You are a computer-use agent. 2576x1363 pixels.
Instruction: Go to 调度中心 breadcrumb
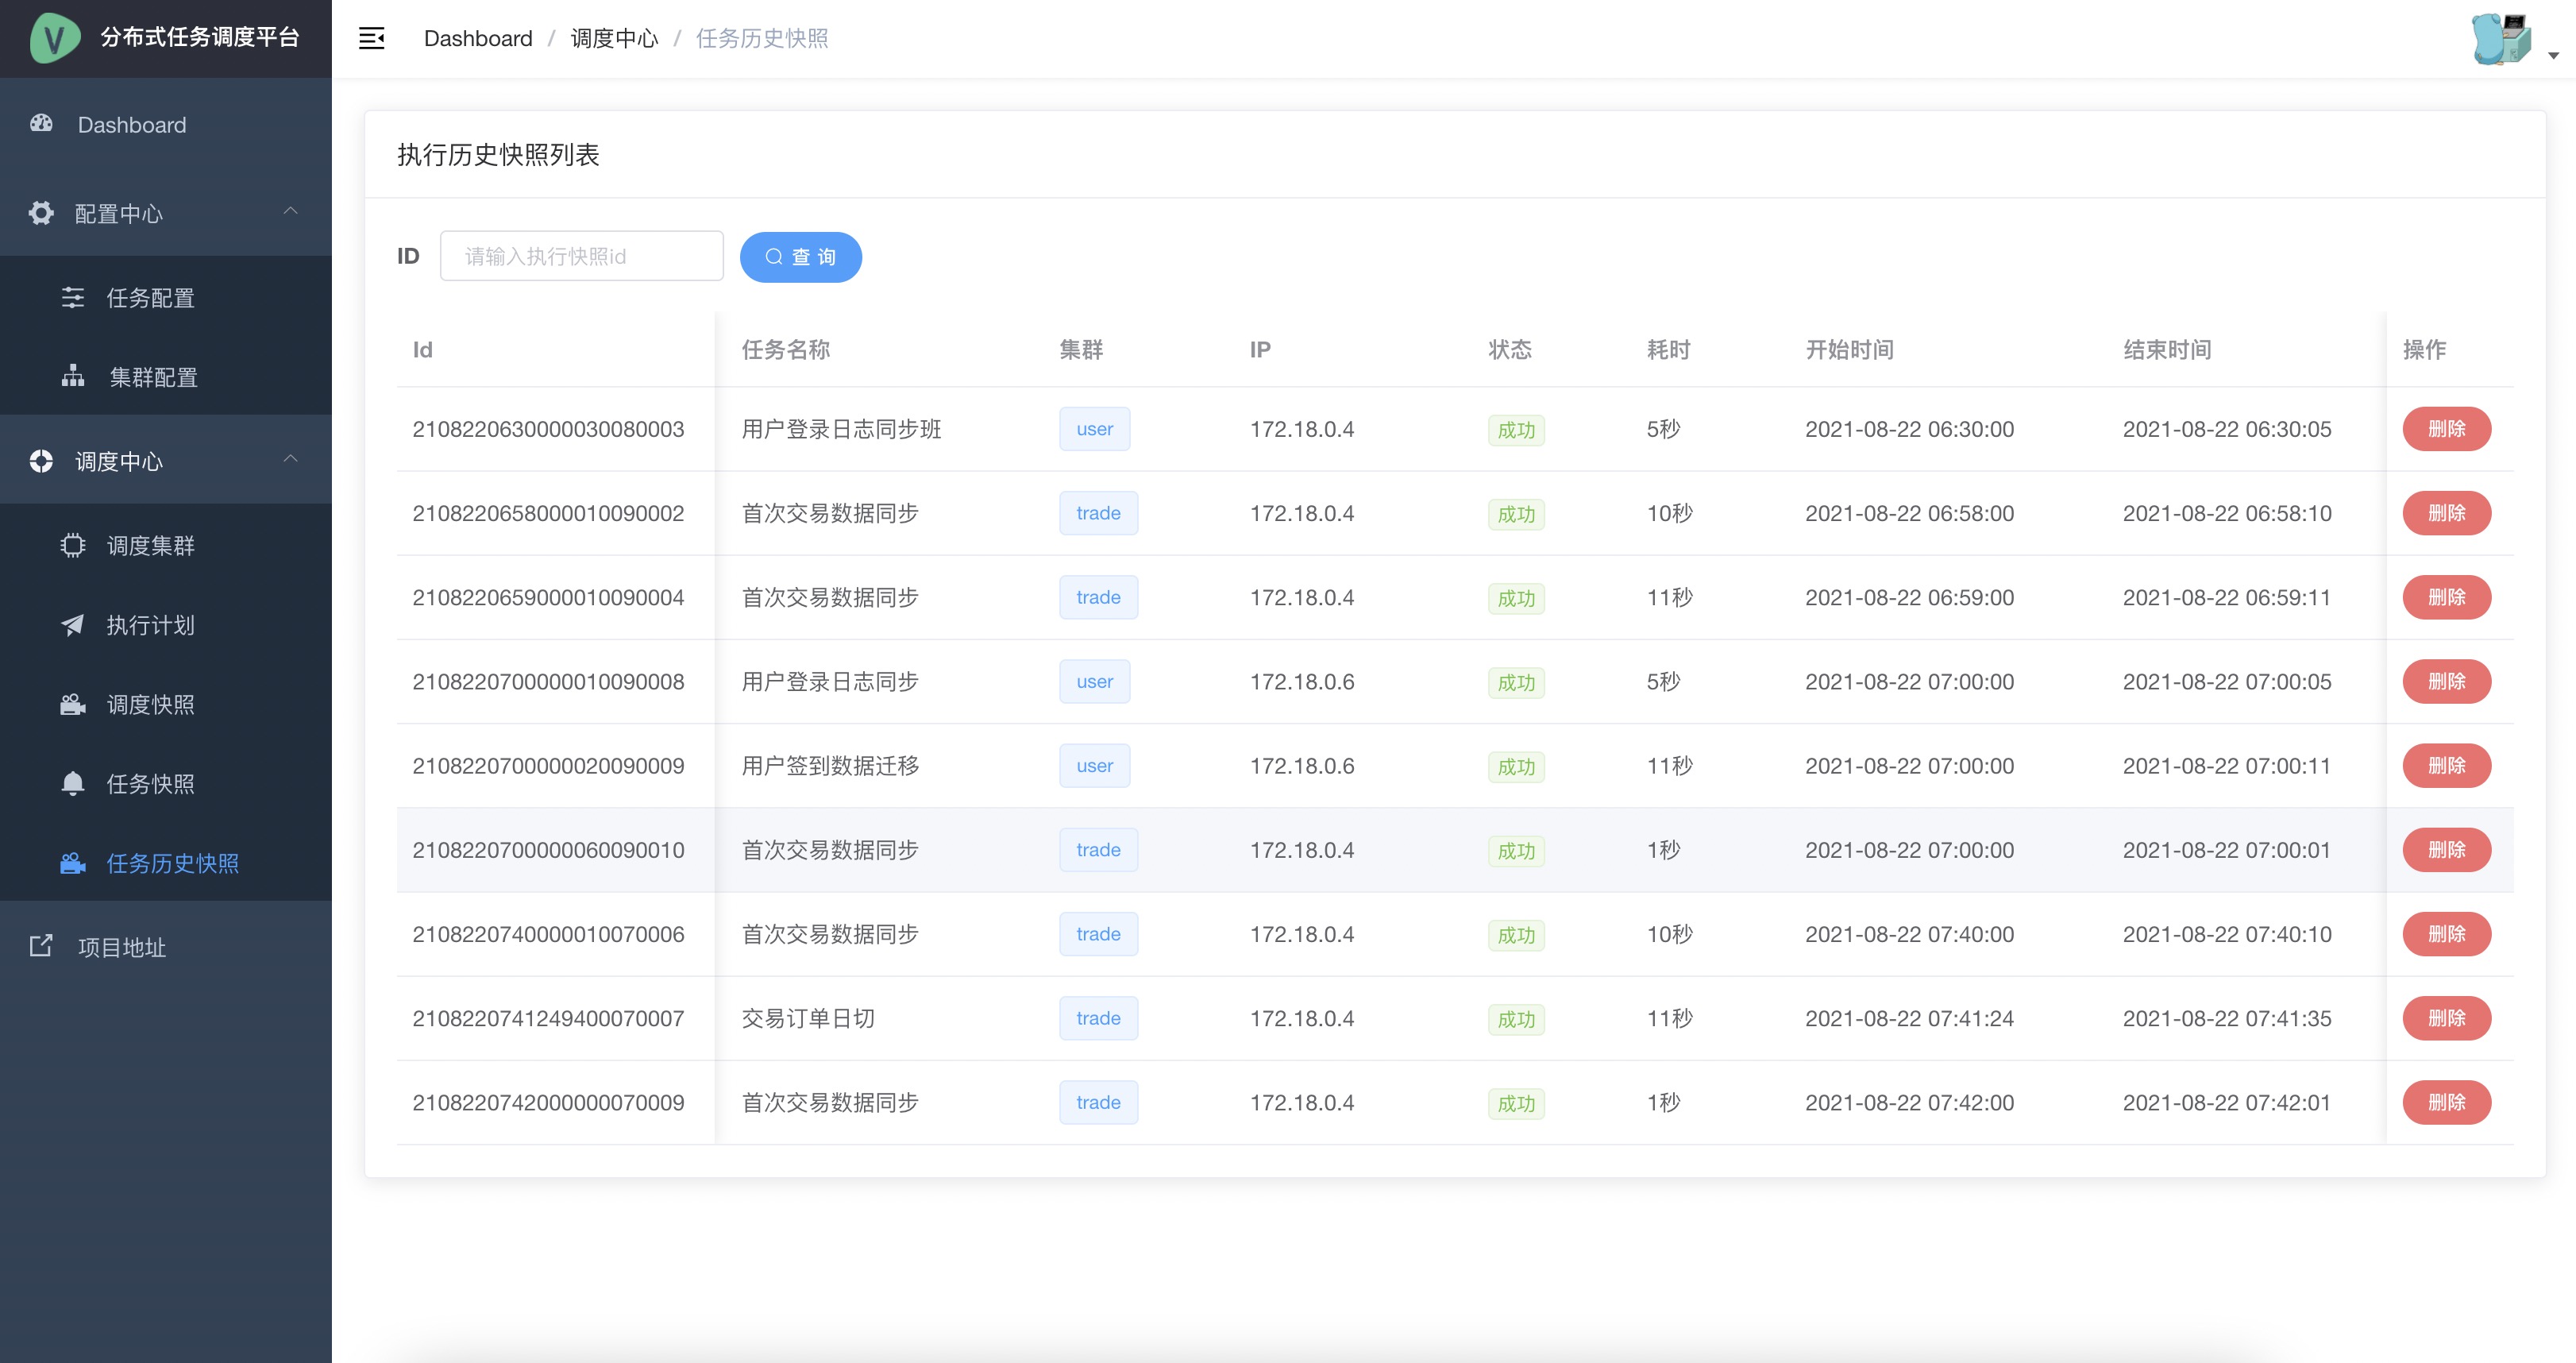[614, 39]
